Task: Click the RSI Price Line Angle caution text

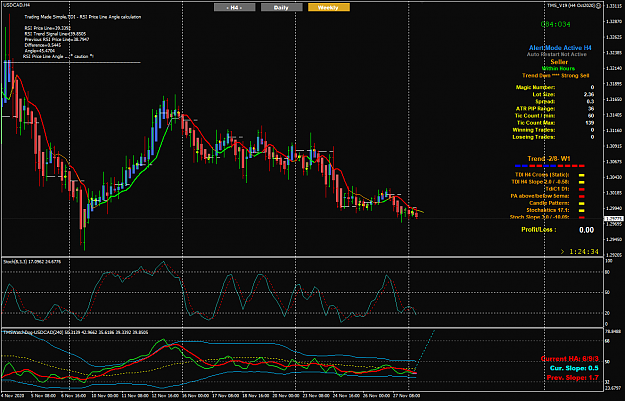Action: 58,57
